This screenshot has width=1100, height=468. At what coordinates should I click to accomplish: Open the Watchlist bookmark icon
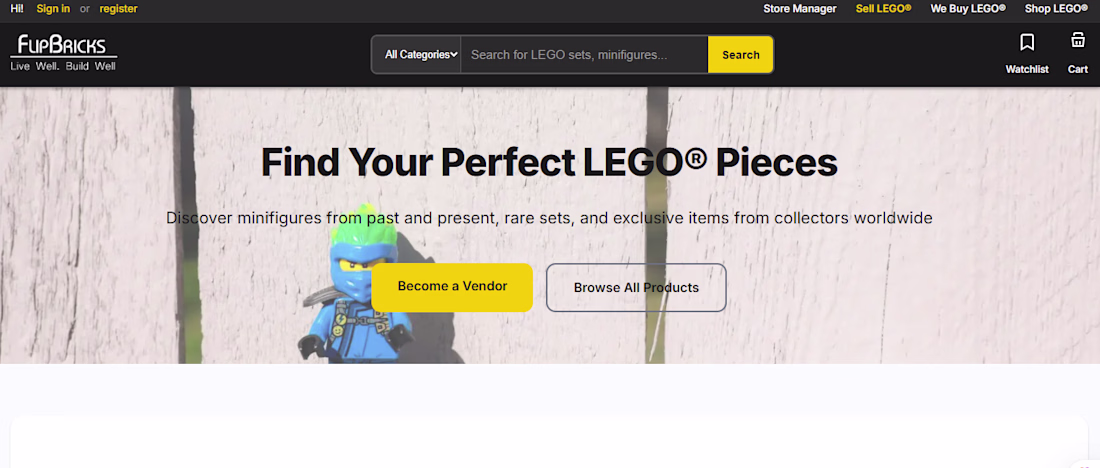(1027, 42)
